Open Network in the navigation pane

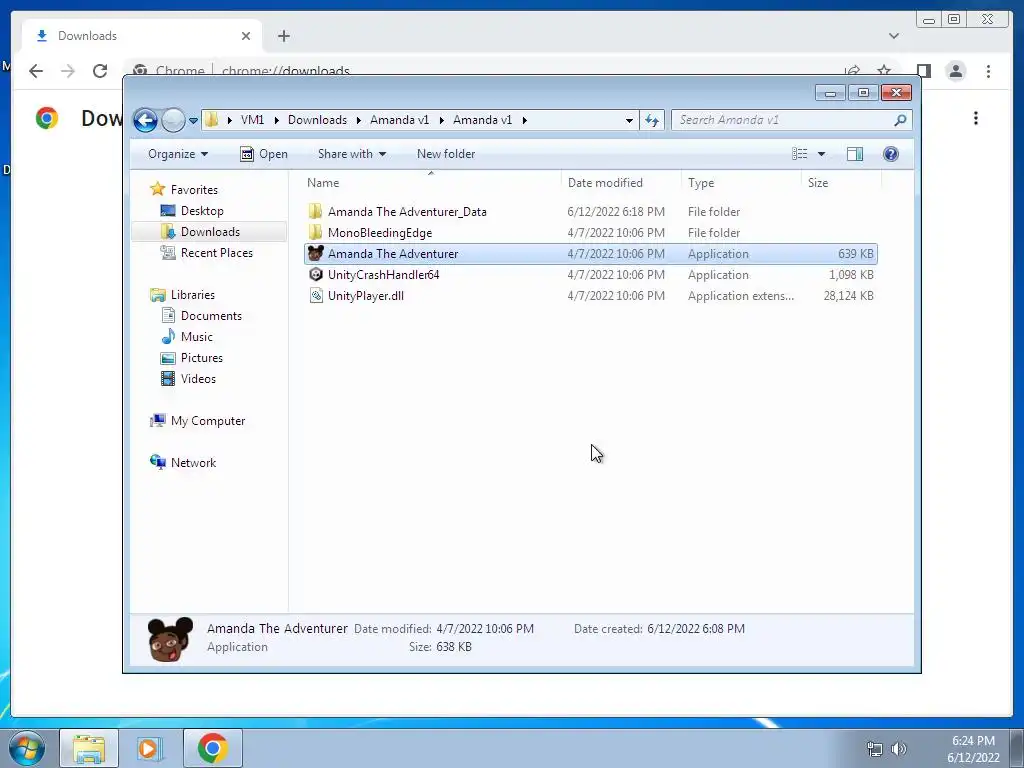(193, 462)
